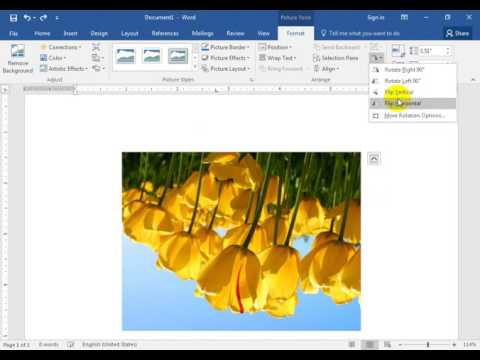Switch to Web Layout view
The image size is (480, 360).
[x=387, y=345]
